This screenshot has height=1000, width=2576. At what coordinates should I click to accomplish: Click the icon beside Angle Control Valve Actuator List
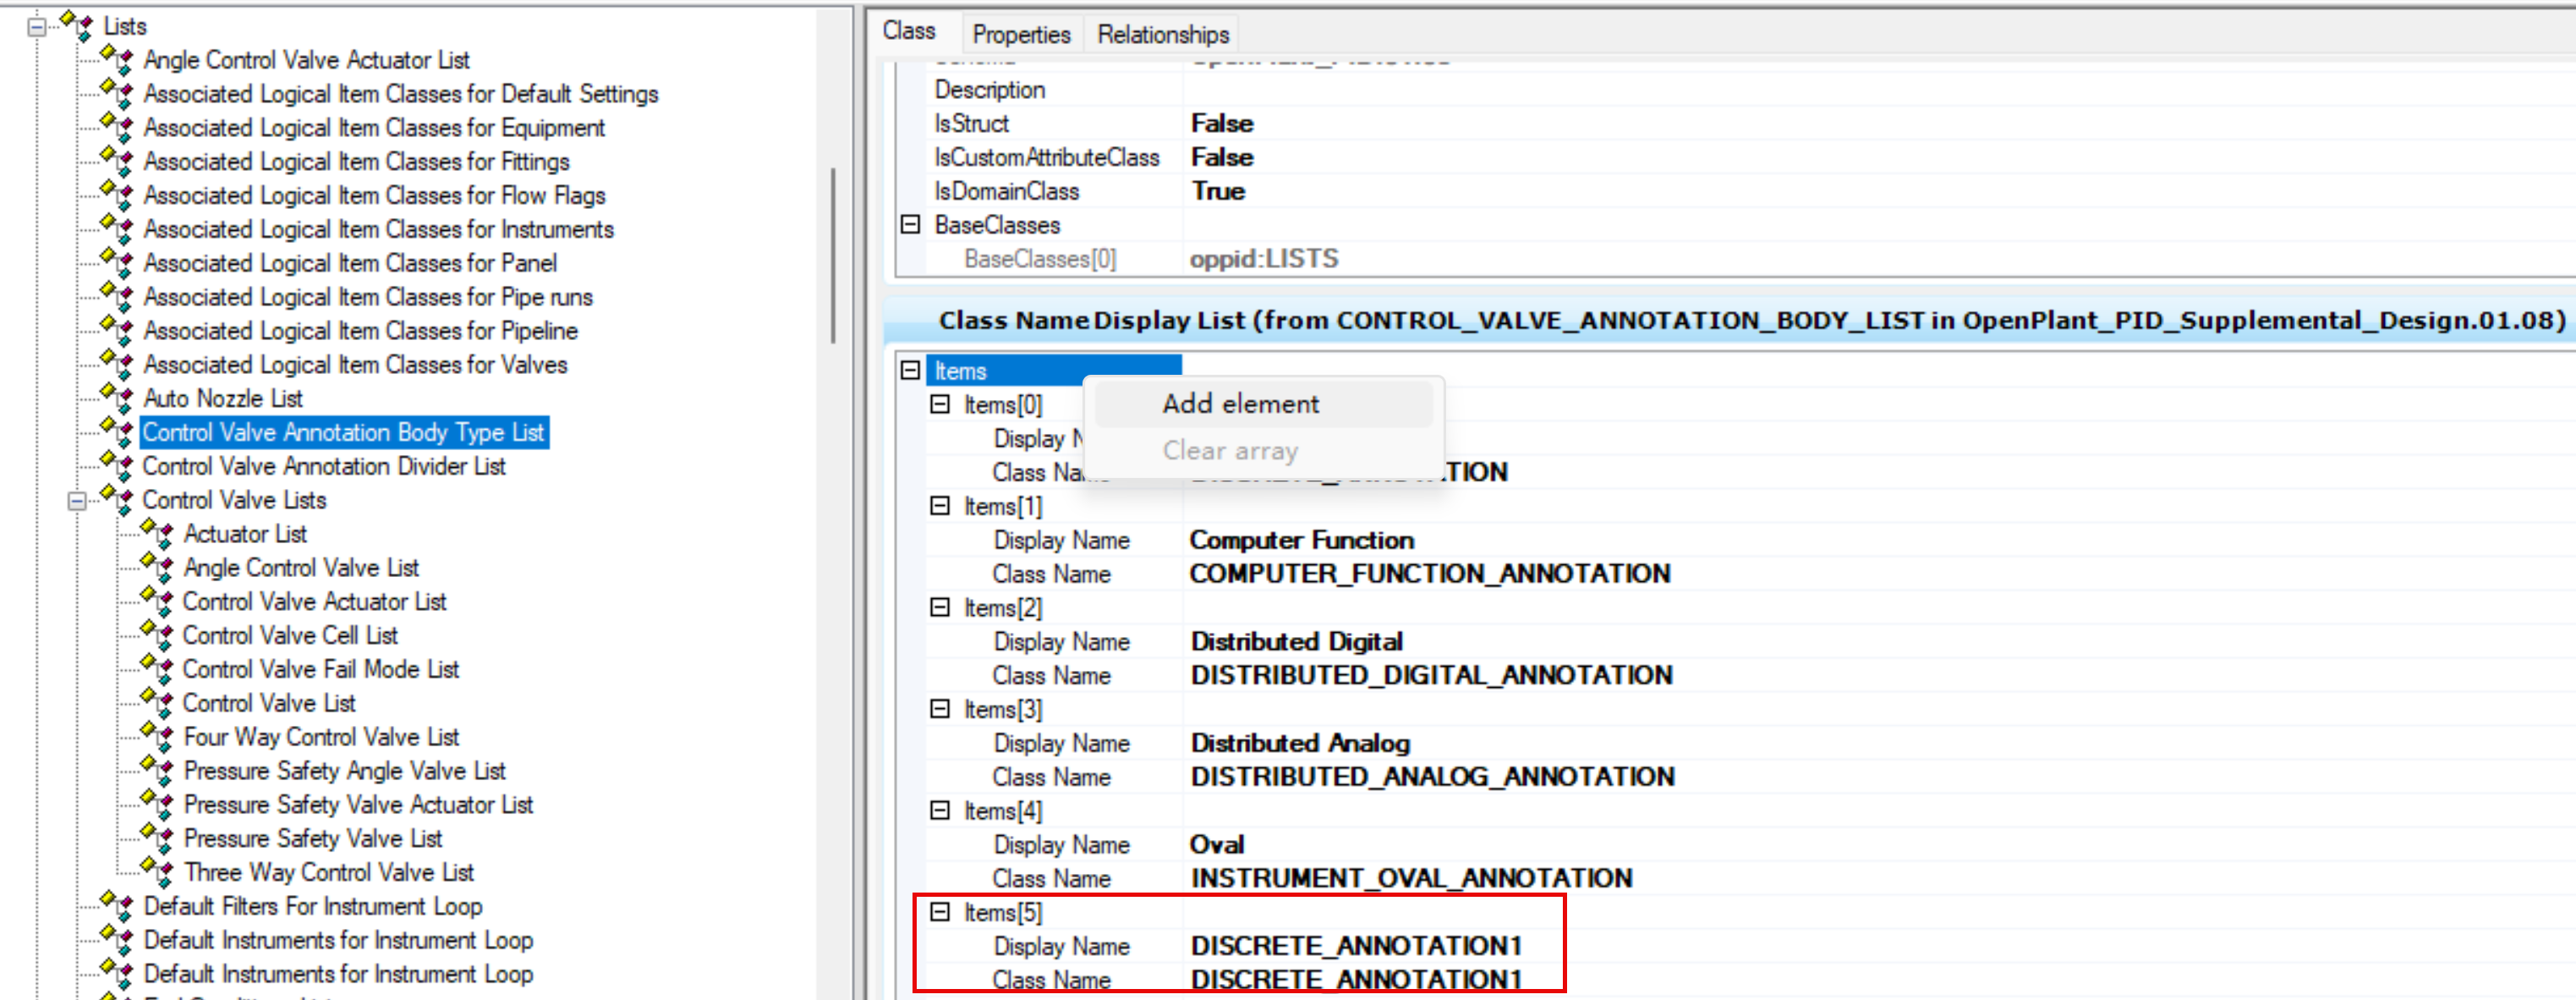(117, 60)
